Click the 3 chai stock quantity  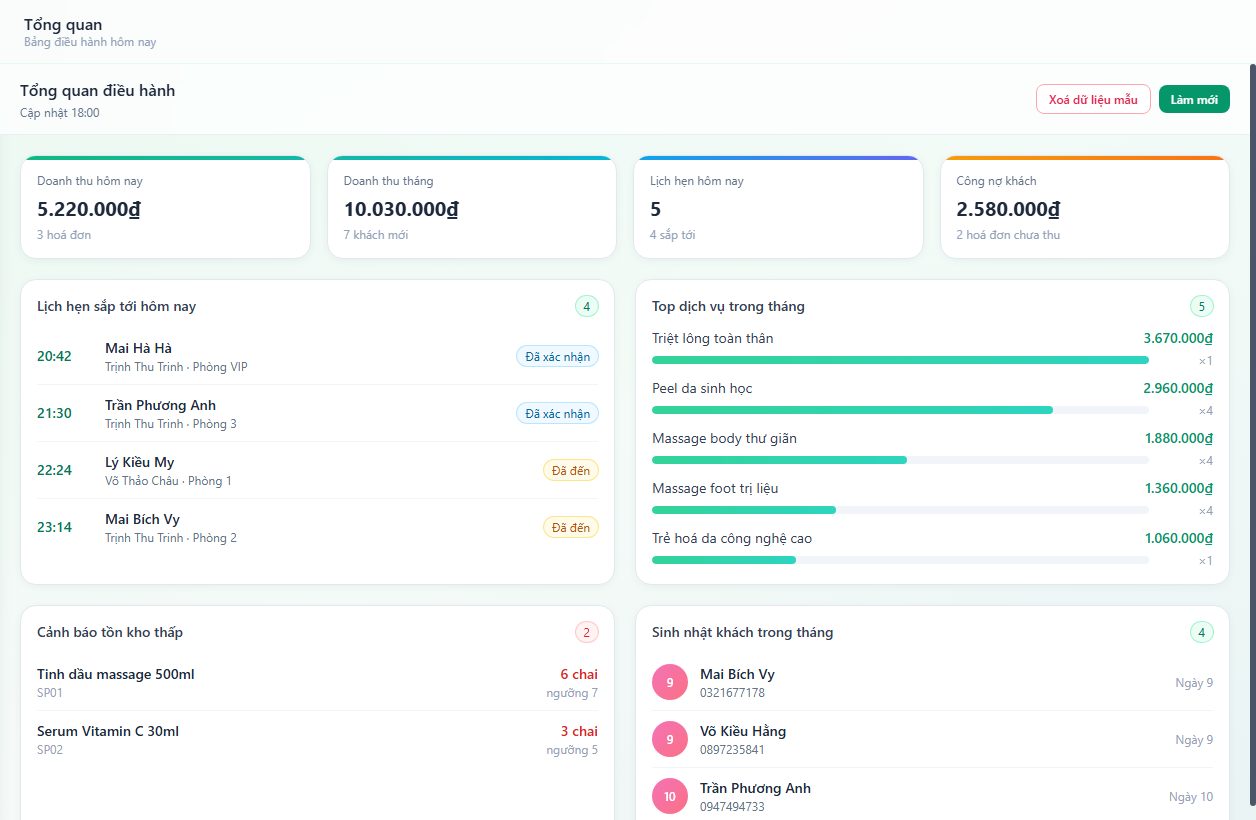tap(579, 732)
